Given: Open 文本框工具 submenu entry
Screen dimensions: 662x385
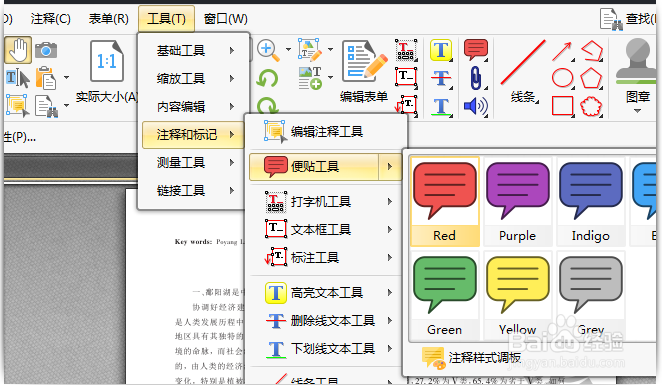Looking at the screenshot, I should click(326, 230).
